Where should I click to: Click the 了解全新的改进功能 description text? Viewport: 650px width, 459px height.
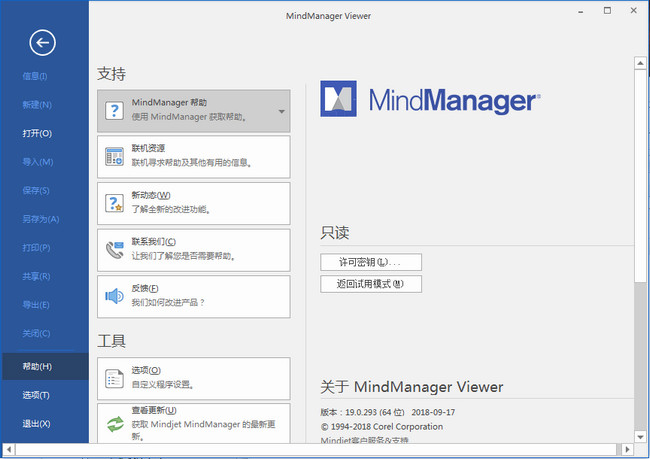tap(171, 209)
